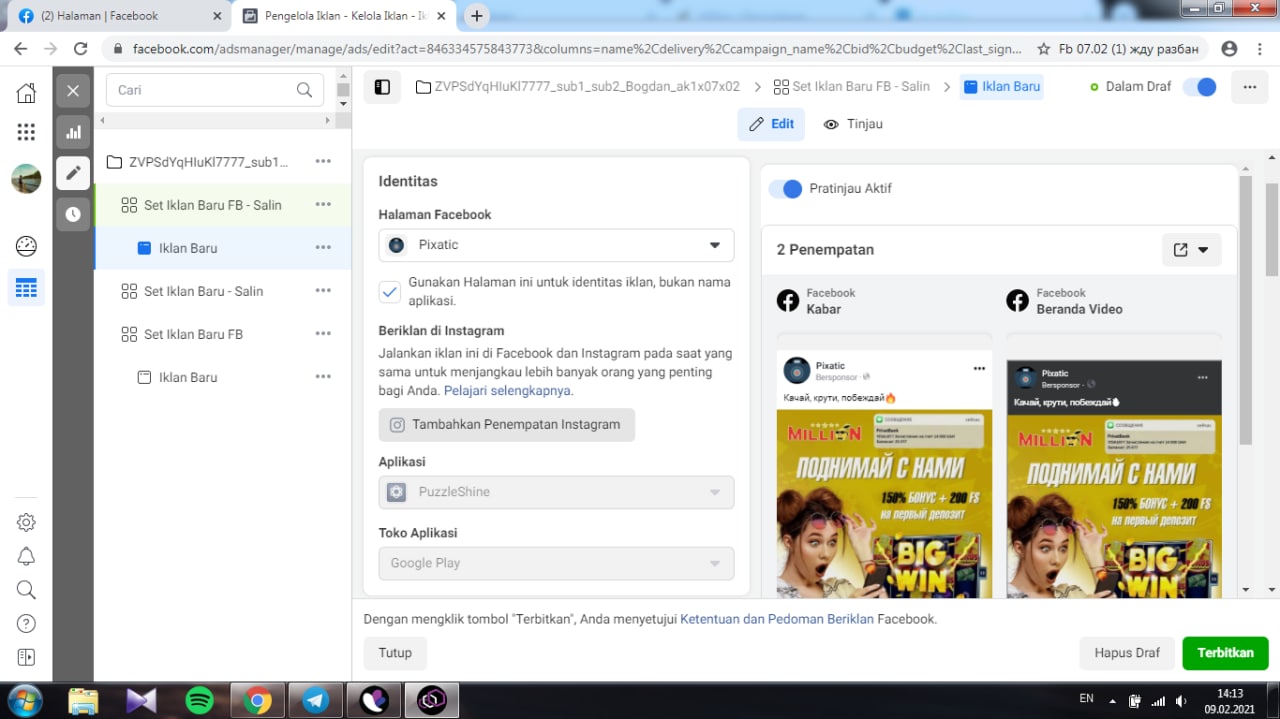Click the Tutup button
Screen dimensions: 1280x719
click(395, 653)
